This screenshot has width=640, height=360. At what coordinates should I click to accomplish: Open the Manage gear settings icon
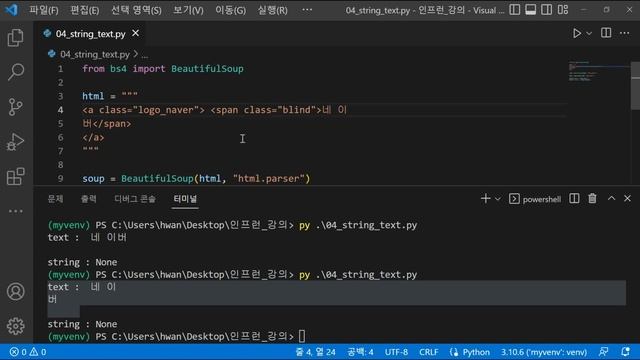point(16,326)
